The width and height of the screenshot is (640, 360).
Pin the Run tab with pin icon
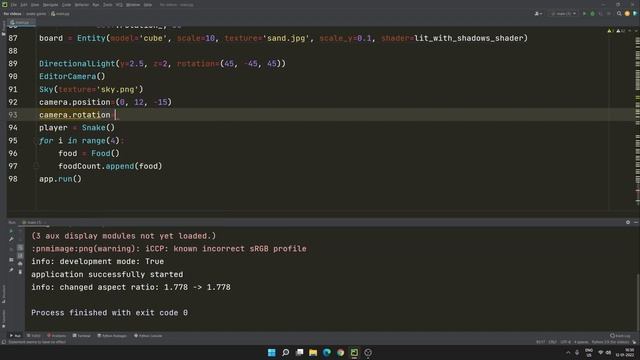(x=11, y=270)
